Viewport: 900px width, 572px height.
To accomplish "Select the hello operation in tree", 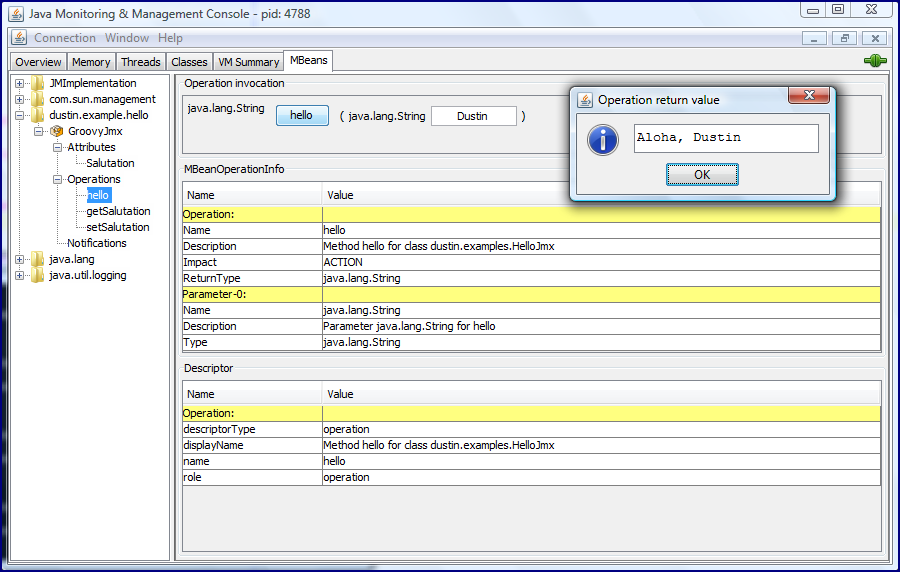I will click(x=99, y=196).
